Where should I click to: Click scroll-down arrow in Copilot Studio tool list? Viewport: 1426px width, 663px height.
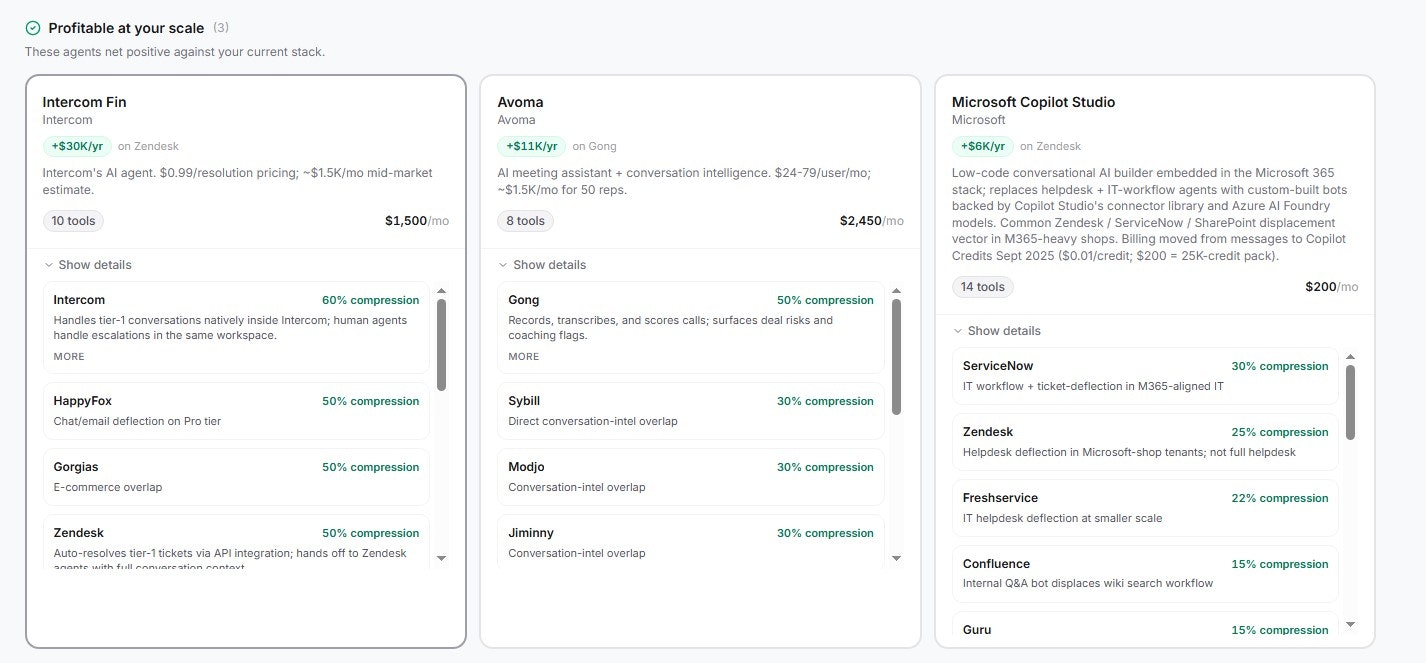[1351, 624]
